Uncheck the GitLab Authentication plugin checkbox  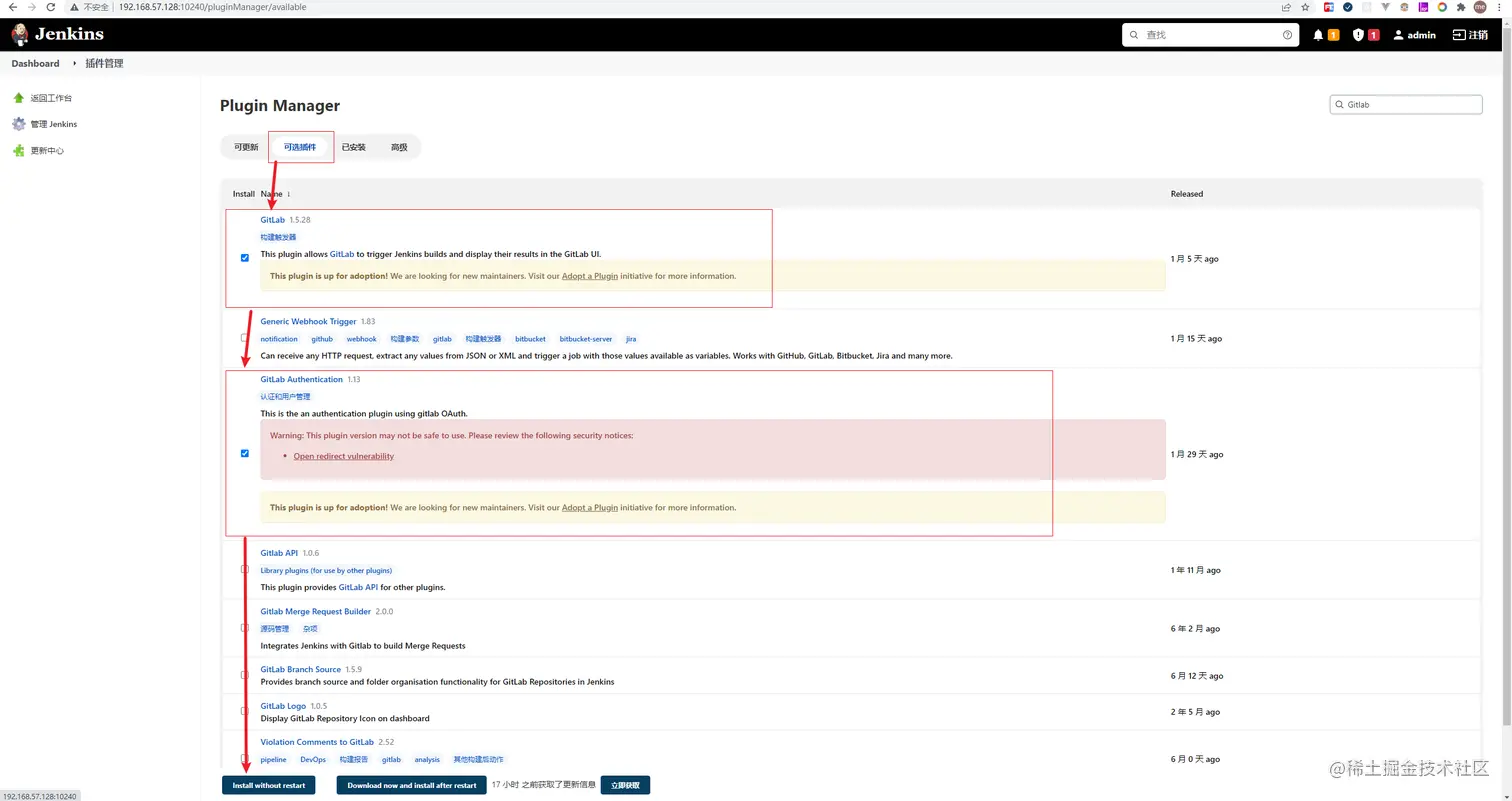[x=245, y=454]
